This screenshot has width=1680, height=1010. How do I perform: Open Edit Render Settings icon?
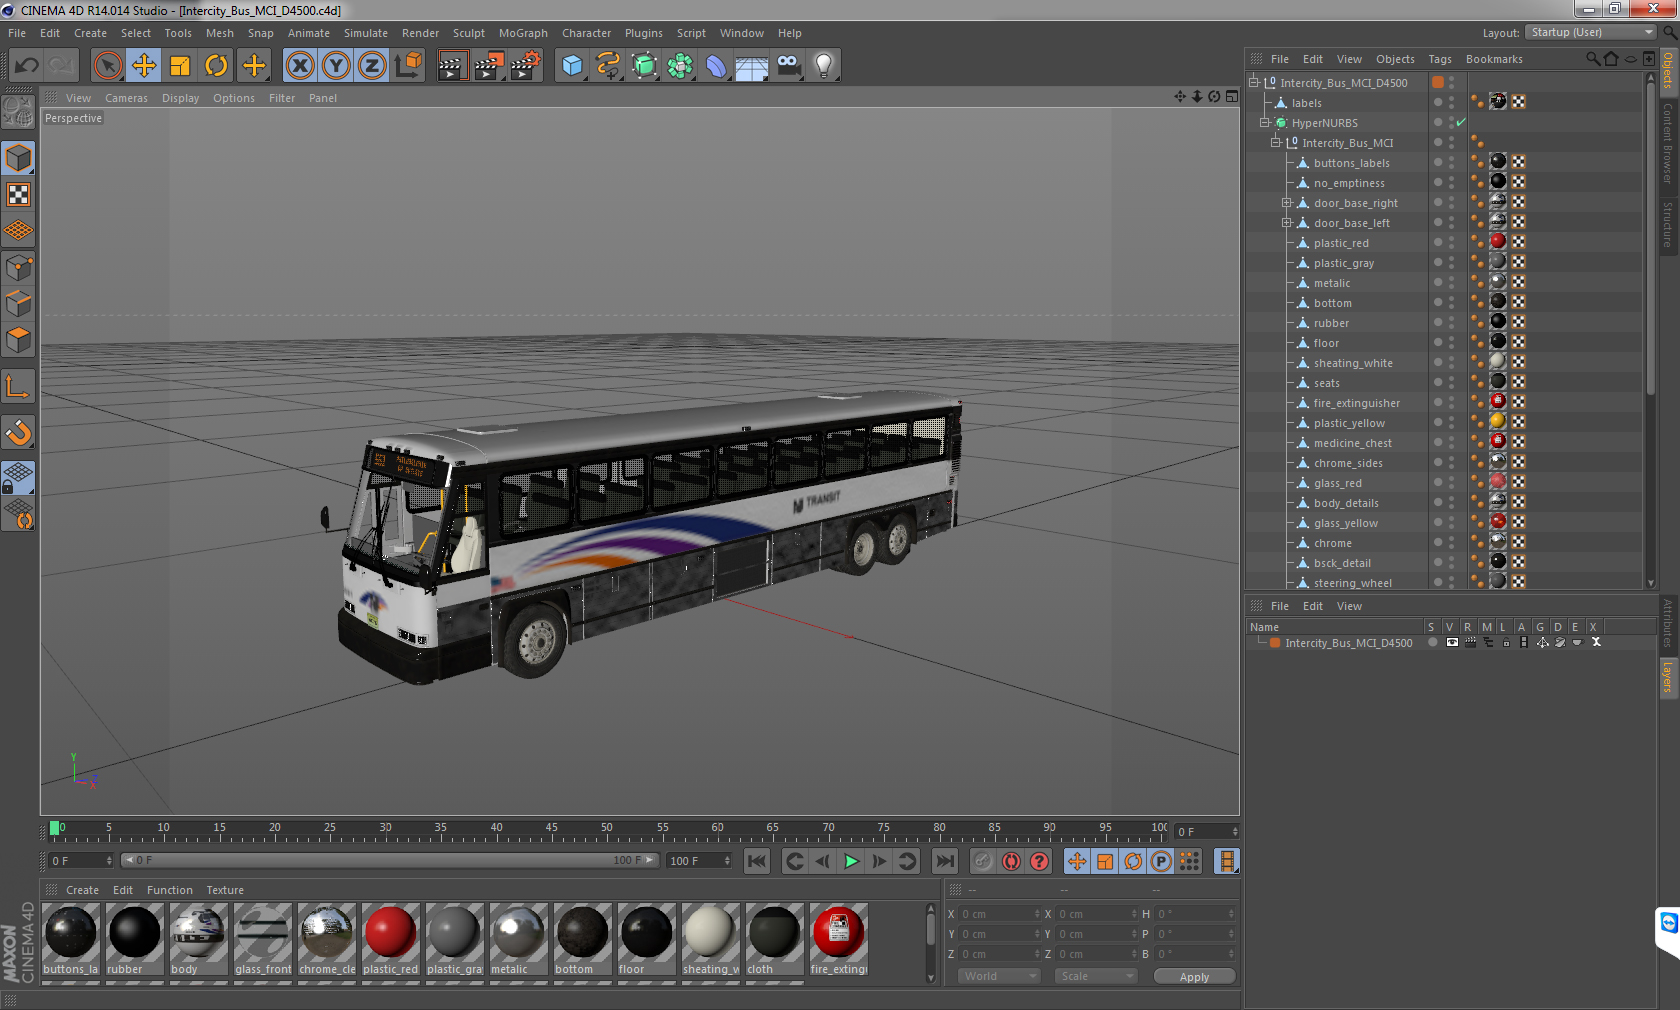(526, 66)
